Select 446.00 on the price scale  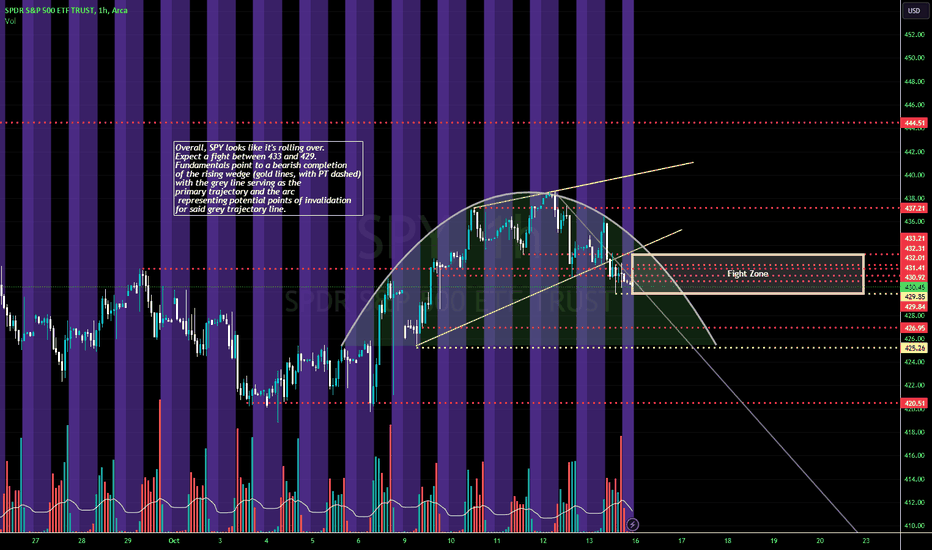[915, 105]
